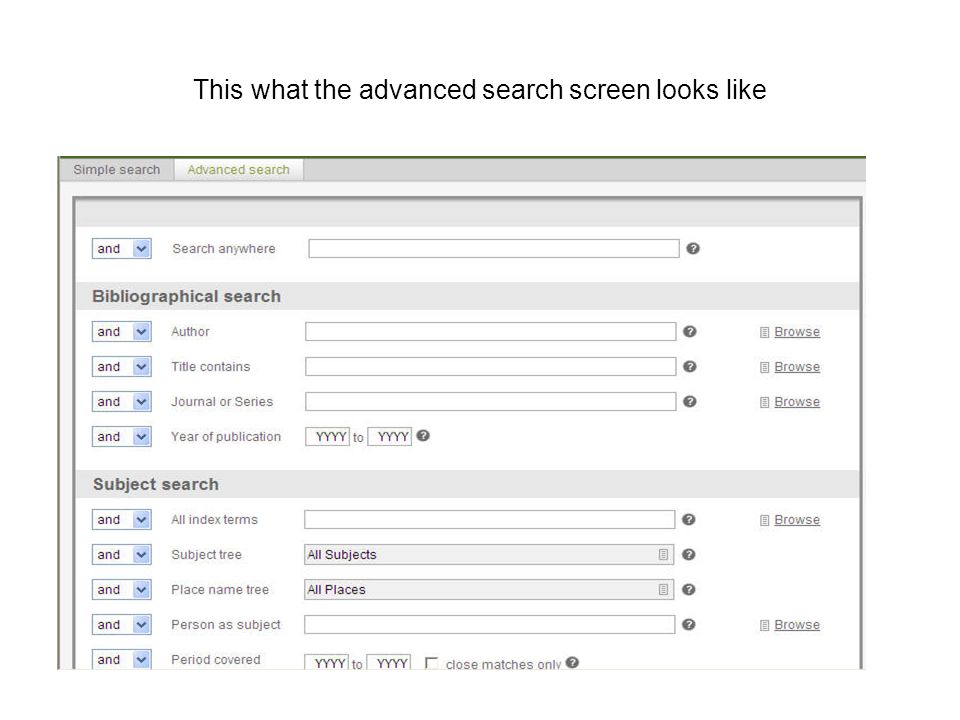Open the and dropdown for All index terms
The image size is (960, 720).
[x=121, y=519]
